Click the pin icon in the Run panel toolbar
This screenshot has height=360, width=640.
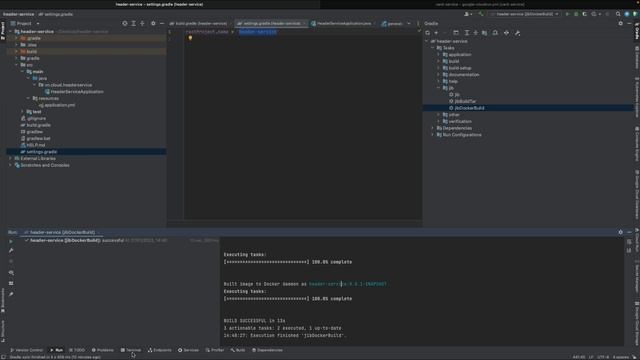tap(11, 294)
